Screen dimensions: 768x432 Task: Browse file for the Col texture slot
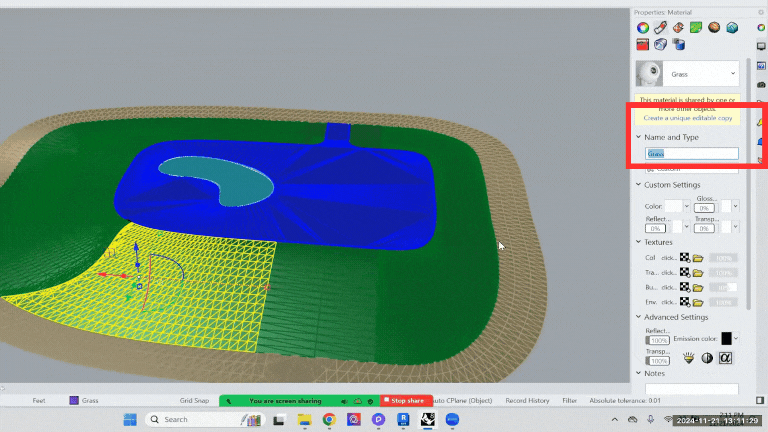tap(698, 258)
